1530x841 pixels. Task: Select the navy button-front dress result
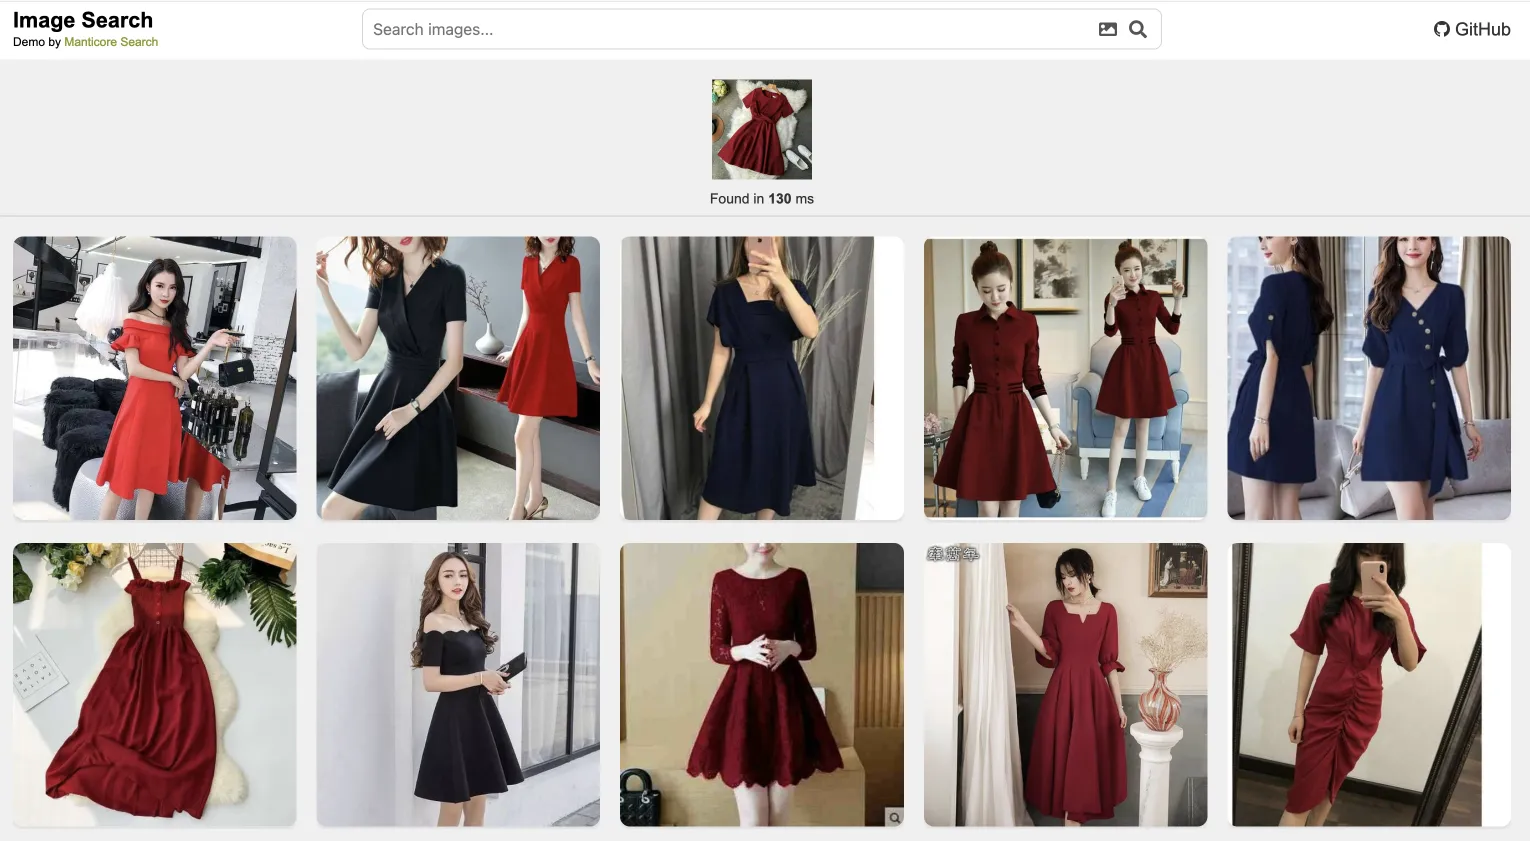pyautogui.click(x=1368, y=378)
